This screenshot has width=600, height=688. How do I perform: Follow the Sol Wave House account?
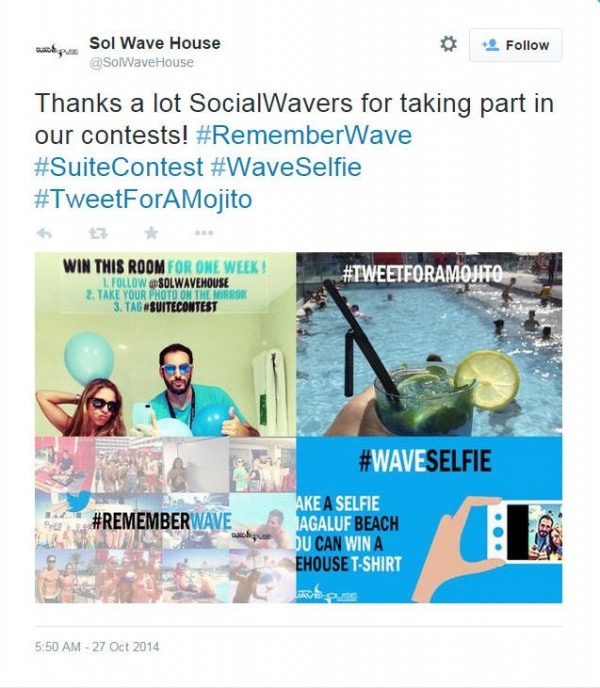tap(515, 45)
